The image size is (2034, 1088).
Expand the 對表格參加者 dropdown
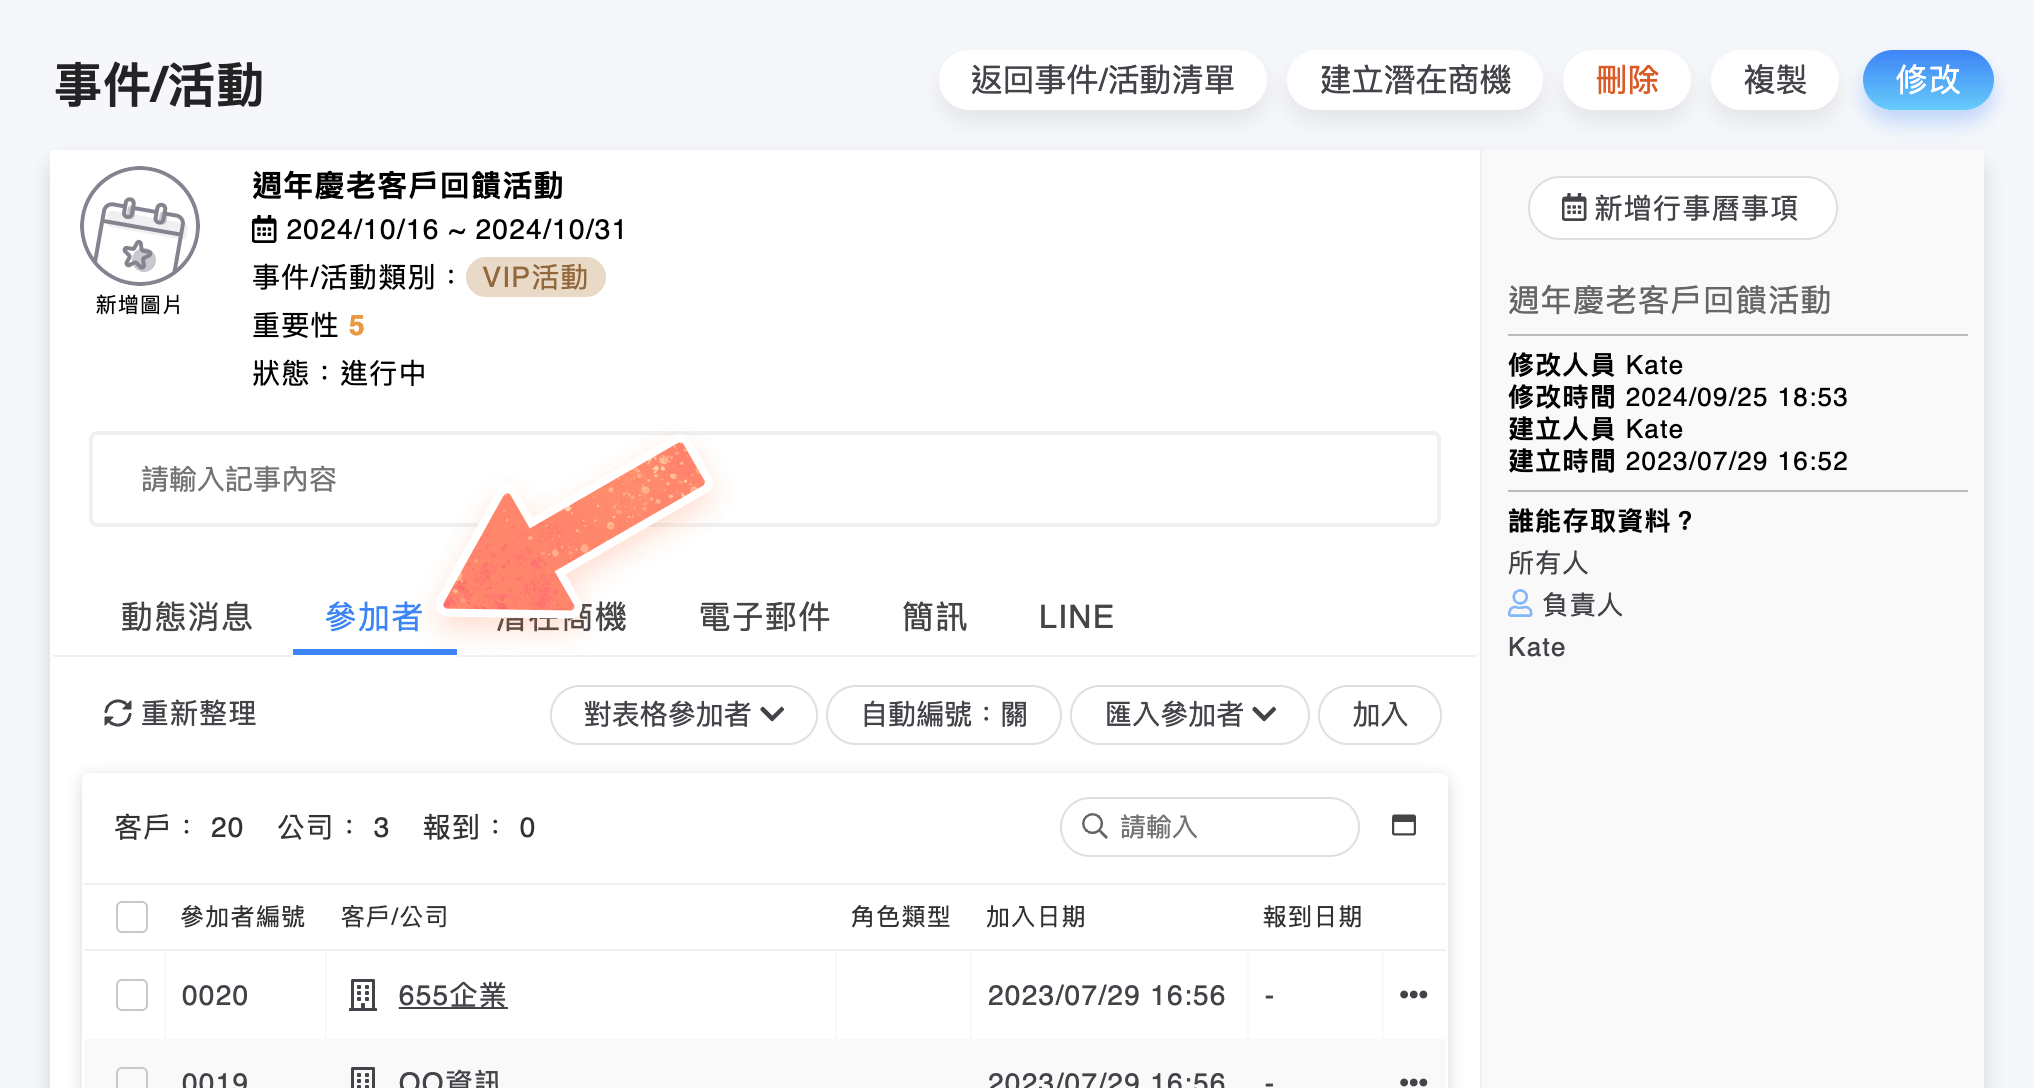[684, 714]
